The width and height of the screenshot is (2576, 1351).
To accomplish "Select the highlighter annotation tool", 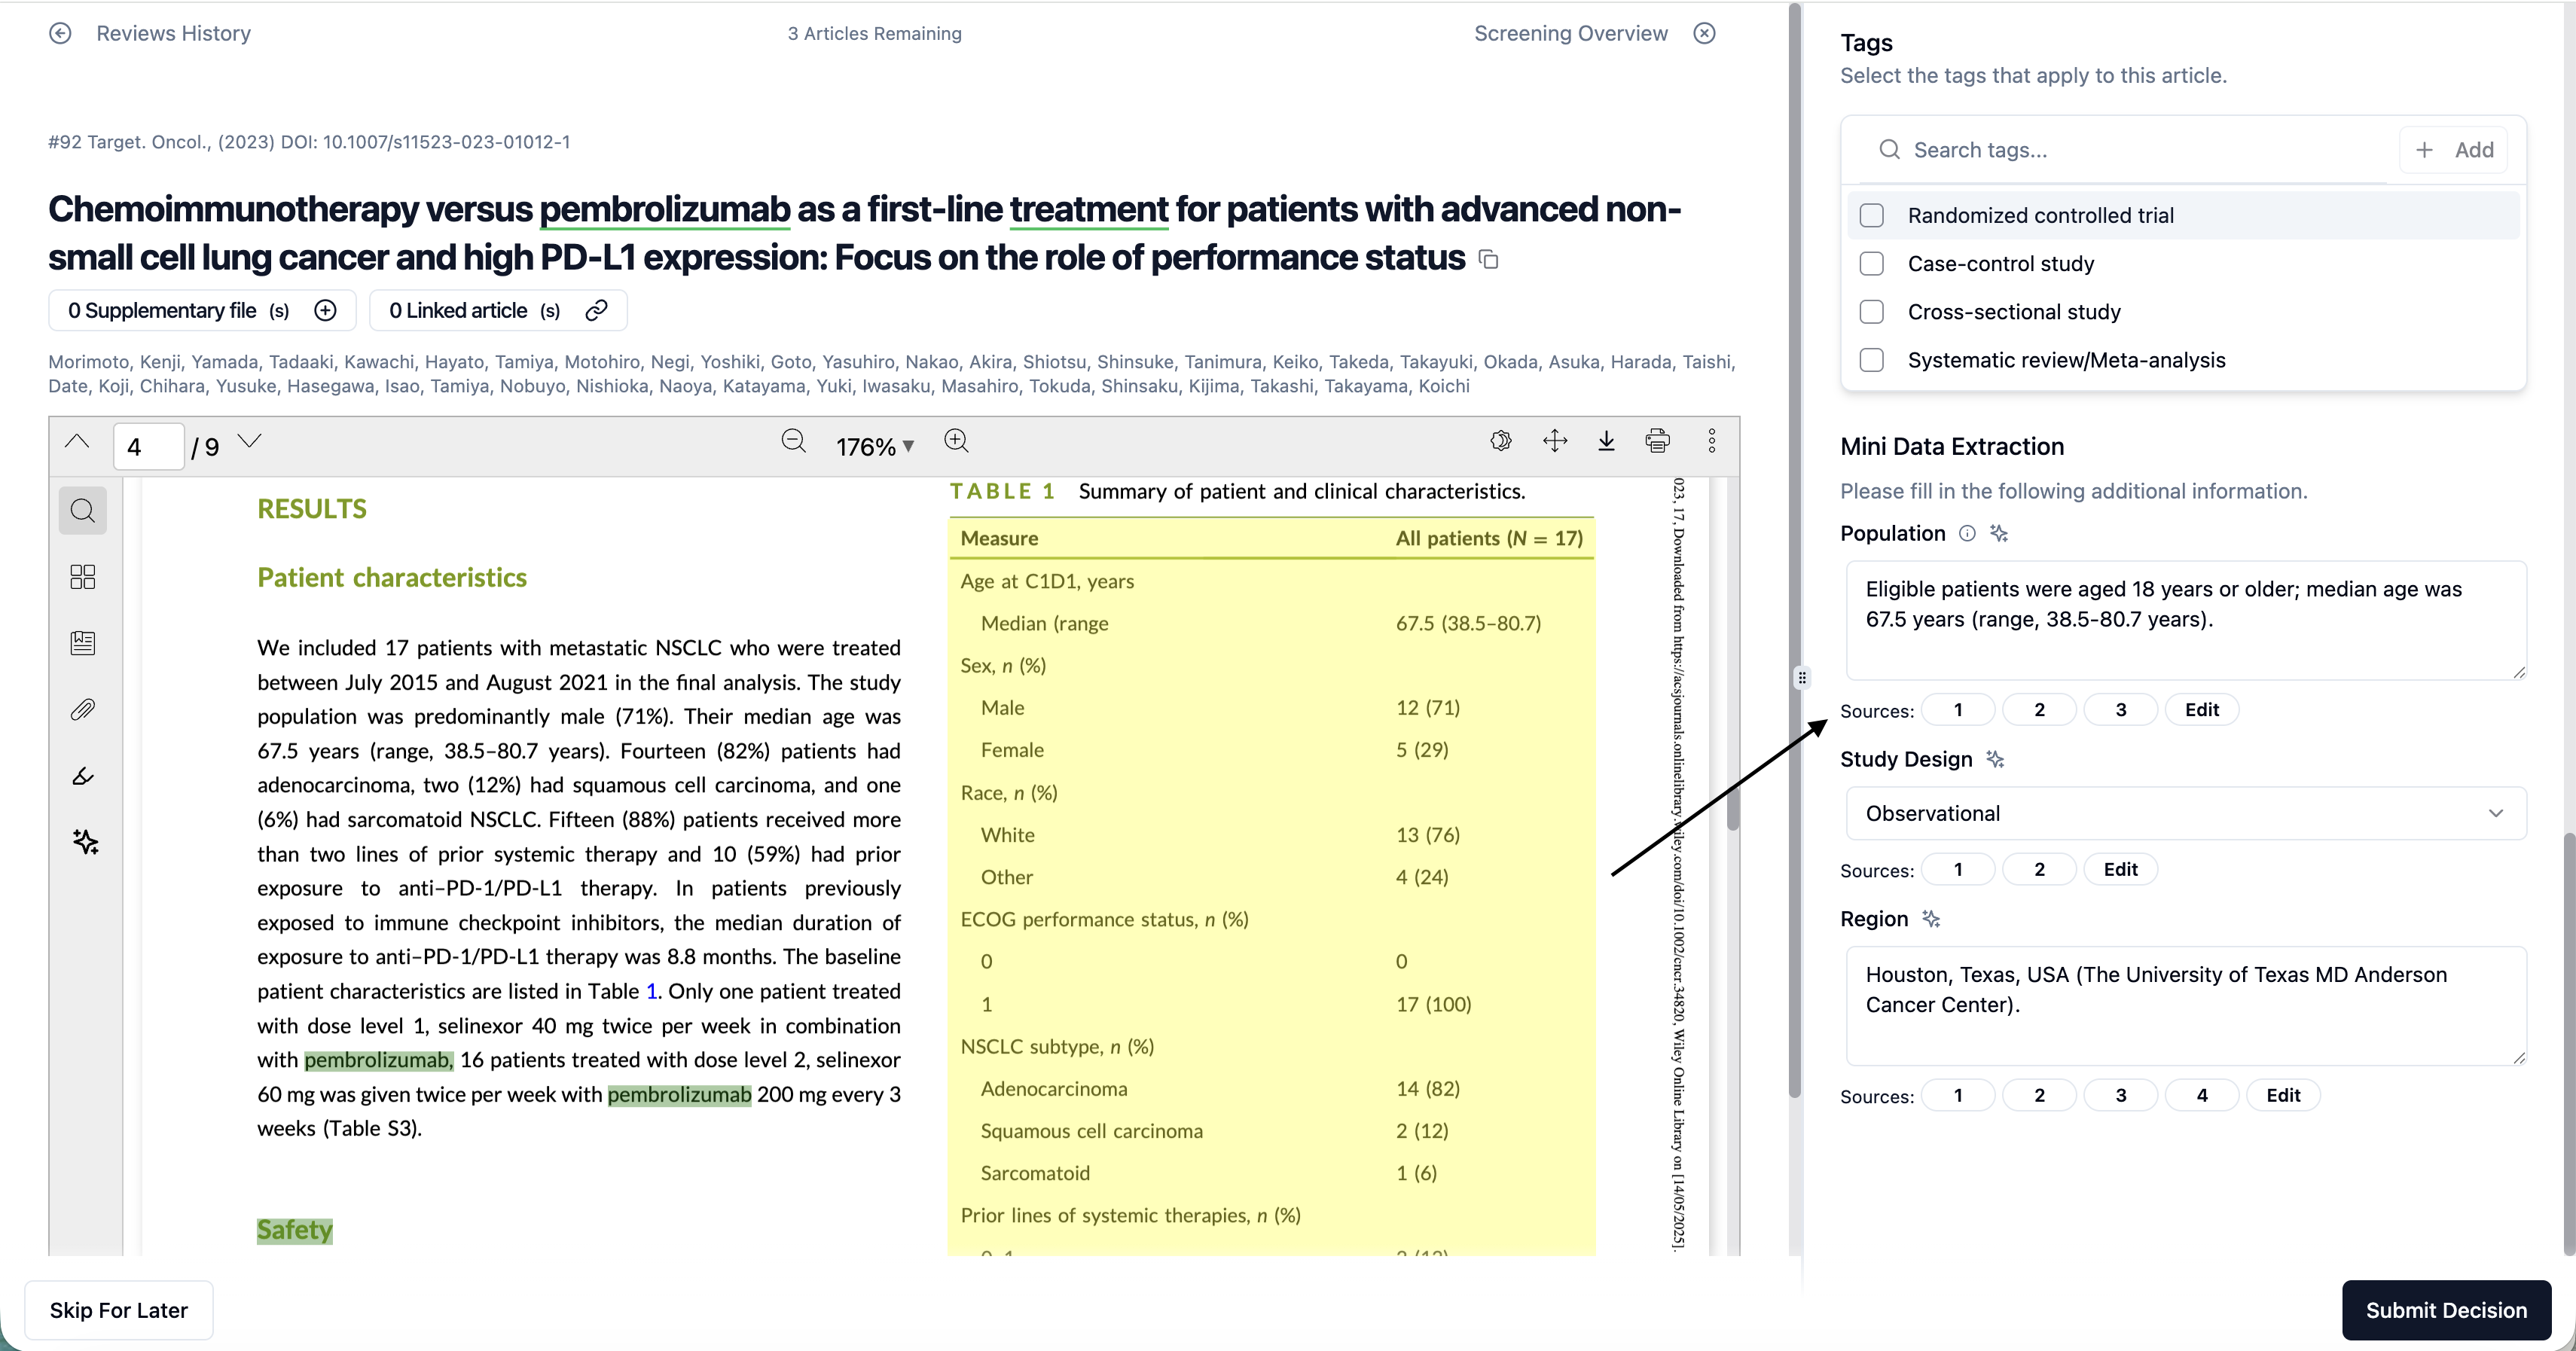I will point(83,776).
